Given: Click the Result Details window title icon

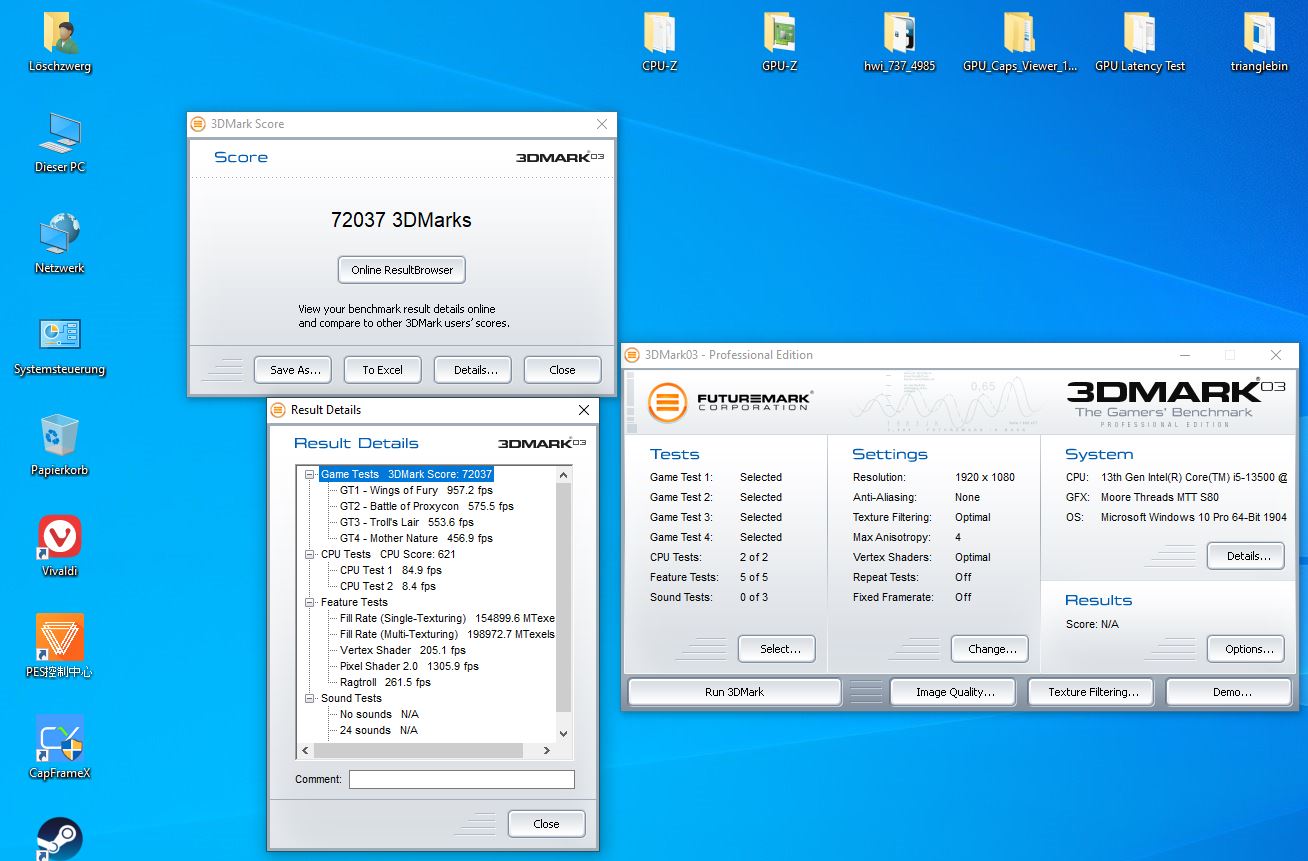Looking at the screenshot, I should (x=279, y=410).
